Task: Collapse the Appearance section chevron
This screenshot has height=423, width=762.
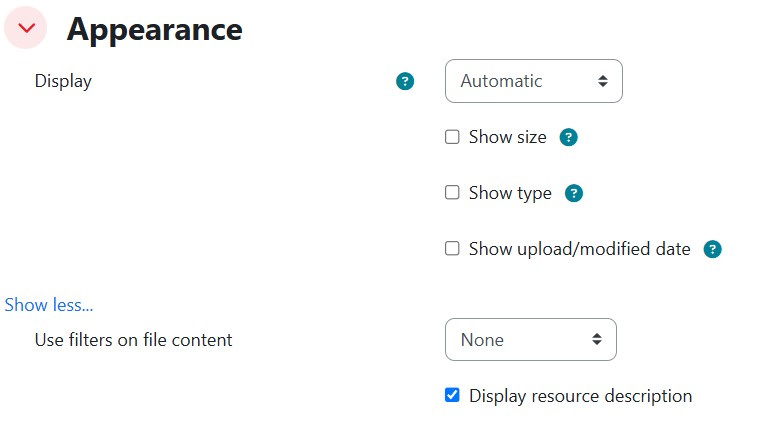Action: (26, 29)
